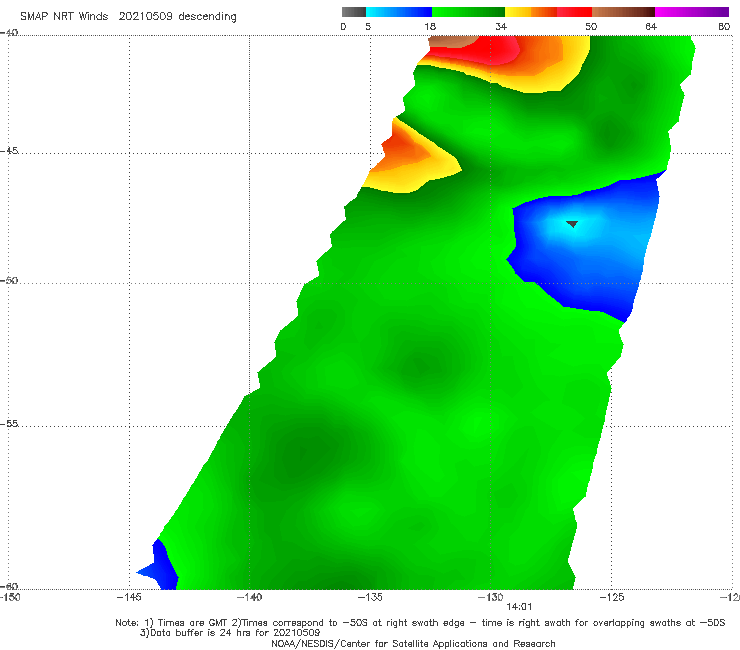Click the latitude axis label '-45'

[9, 151]
